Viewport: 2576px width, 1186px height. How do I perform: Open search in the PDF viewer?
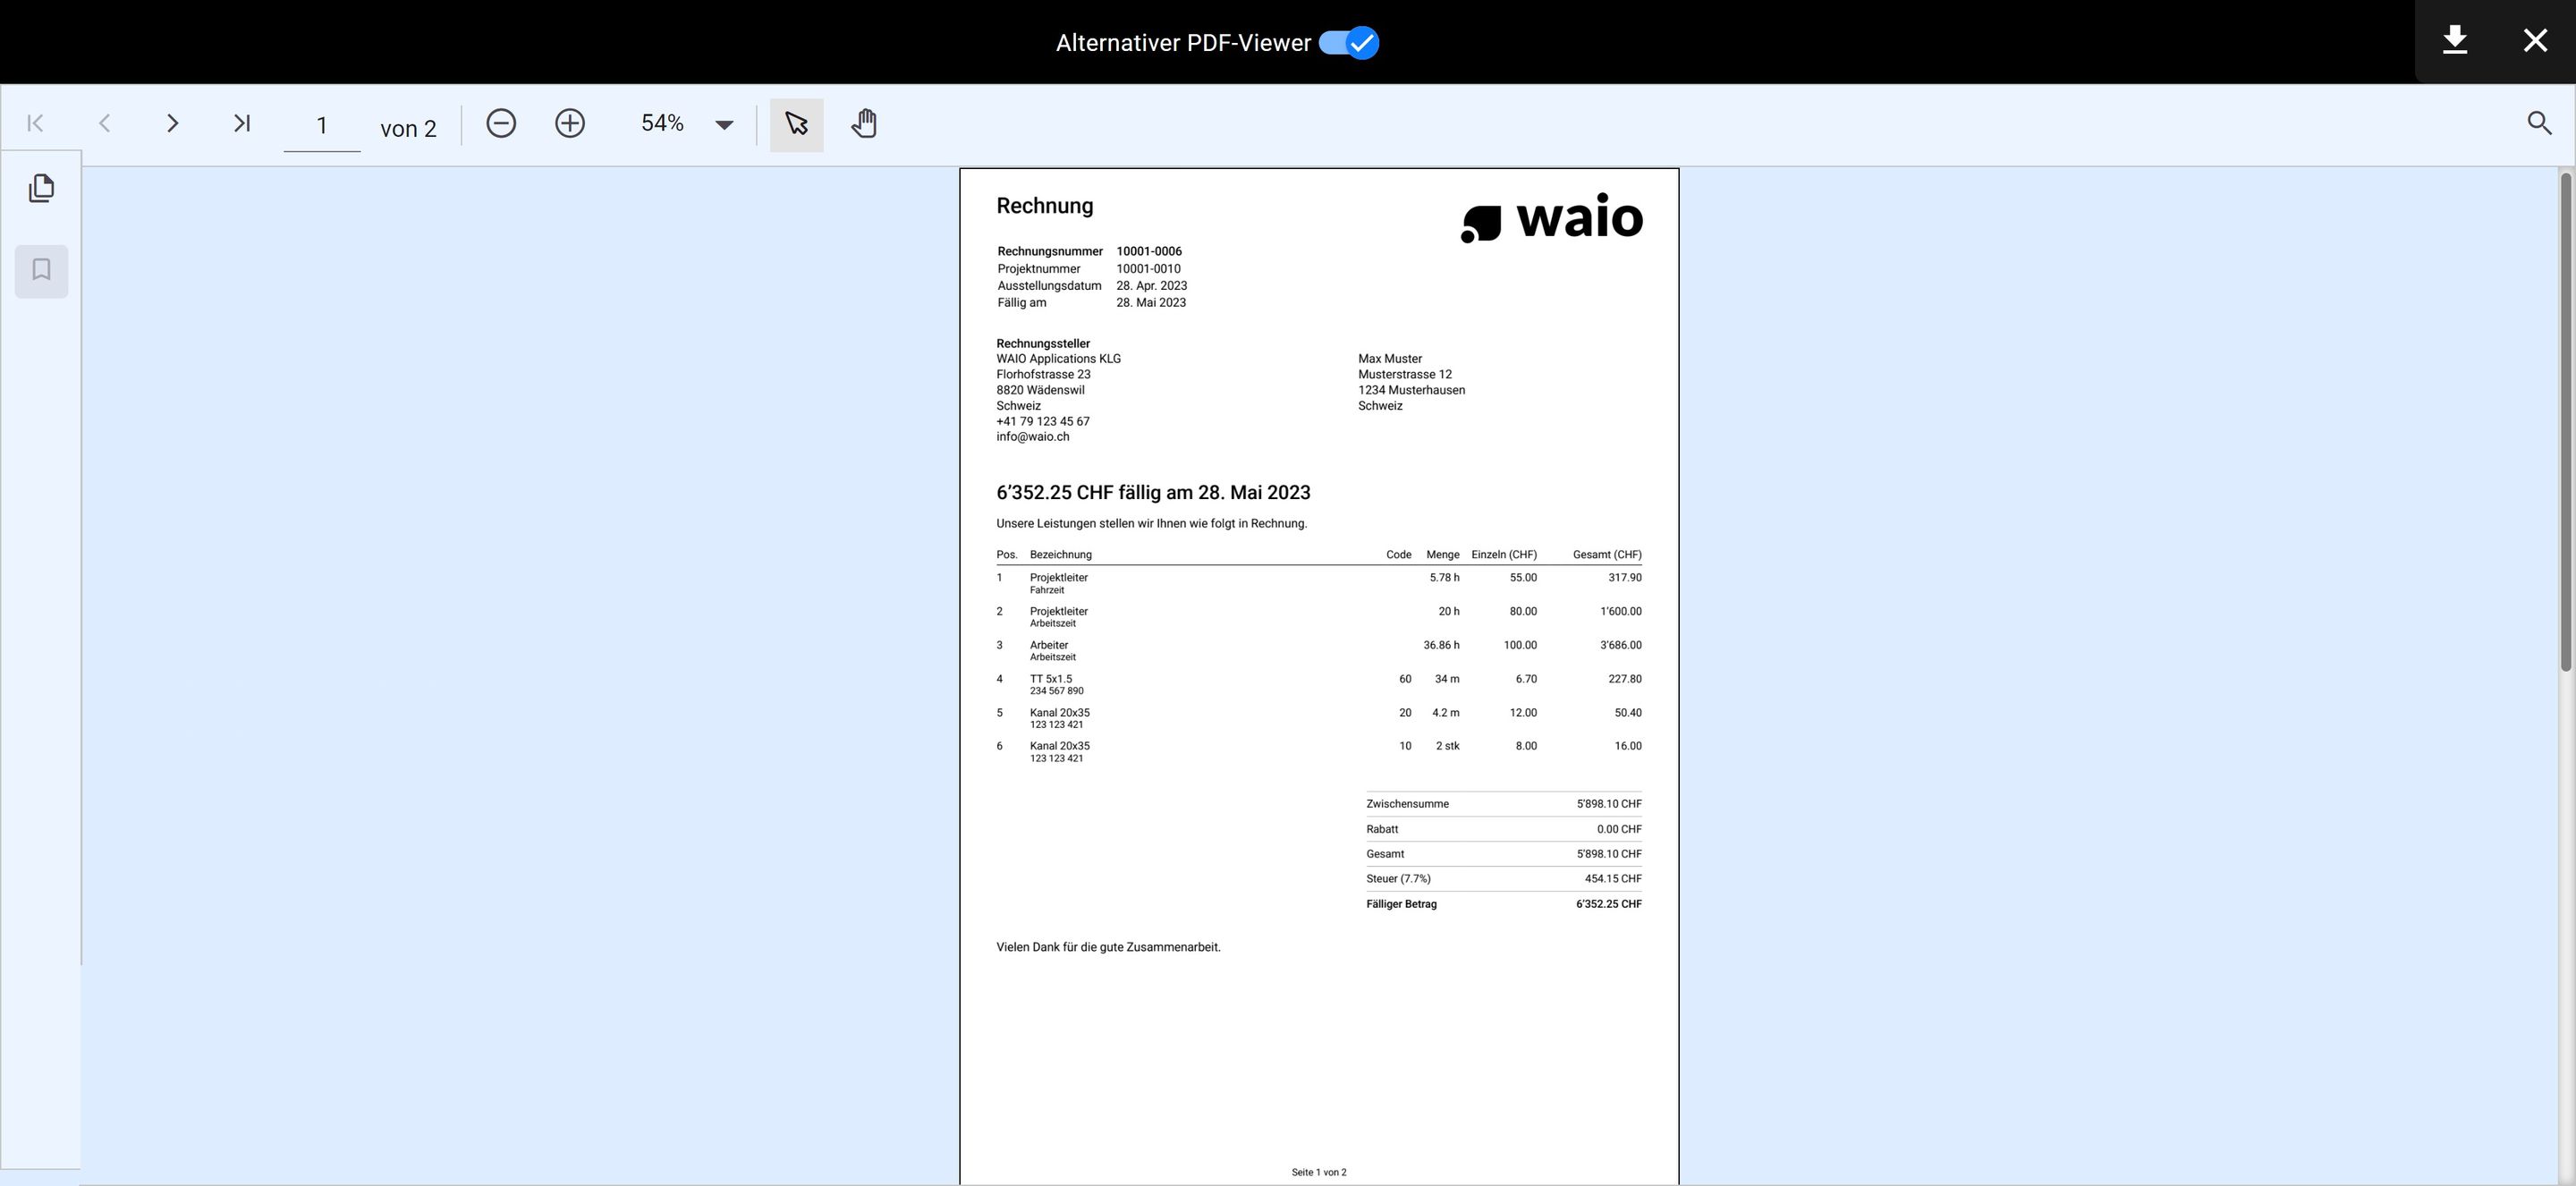click(2539, 123)
